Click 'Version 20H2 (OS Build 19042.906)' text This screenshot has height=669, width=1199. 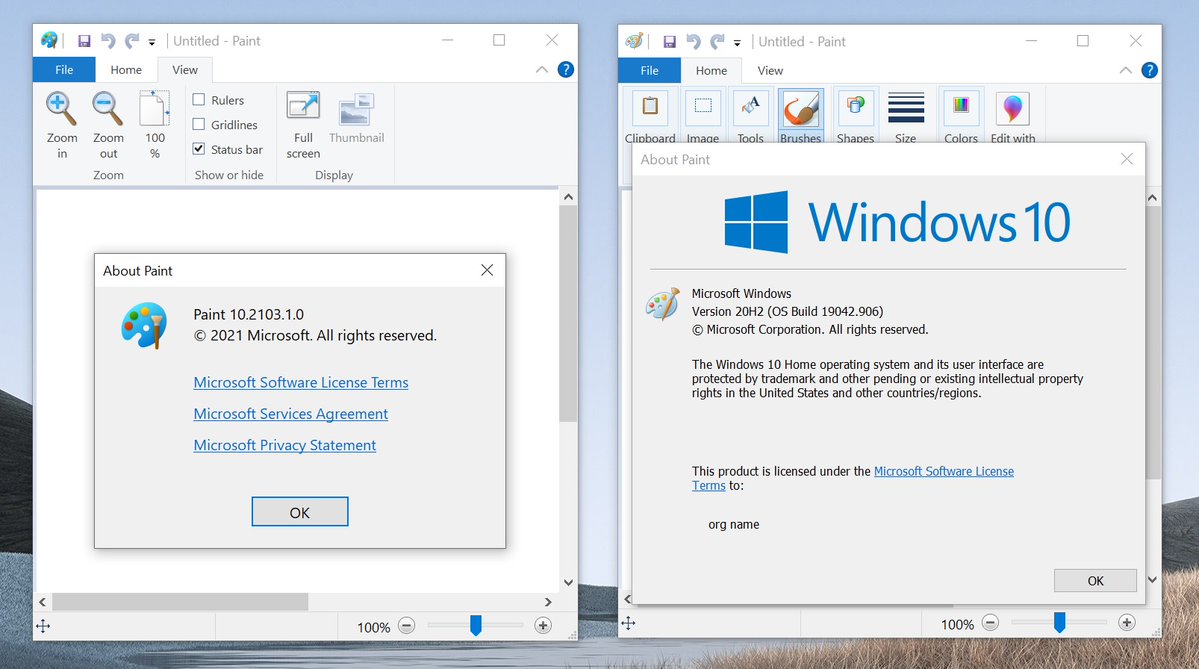point(788,311)
